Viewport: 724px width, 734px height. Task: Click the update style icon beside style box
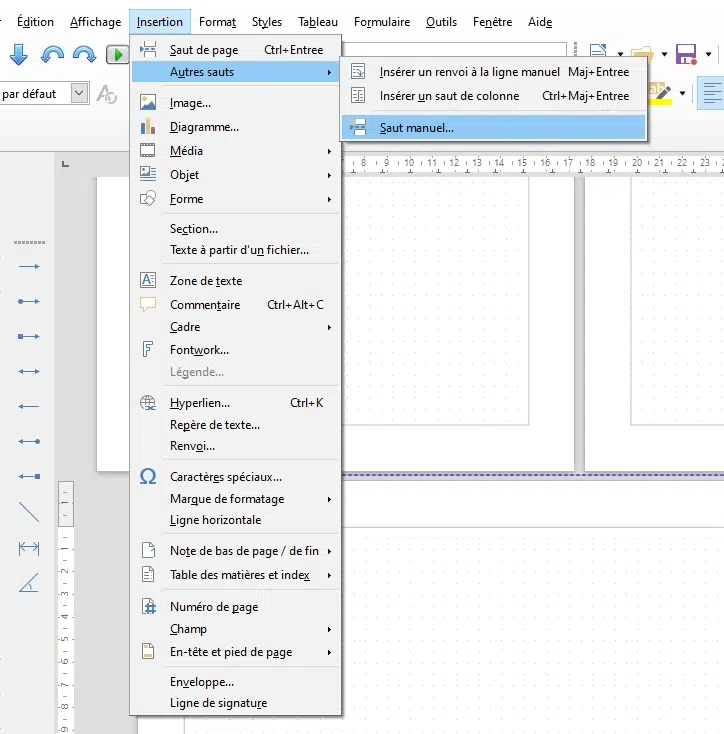click(107, 94)
